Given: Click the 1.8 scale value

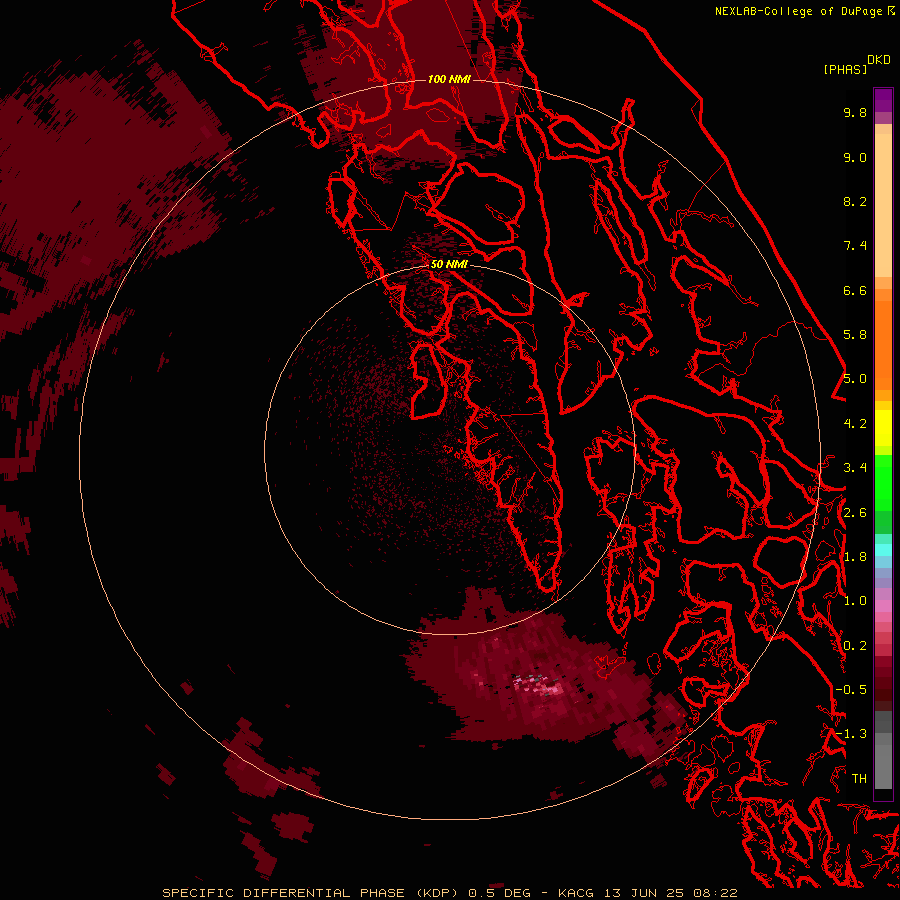Looking at the screenshot, I should [x=855, y=557].
